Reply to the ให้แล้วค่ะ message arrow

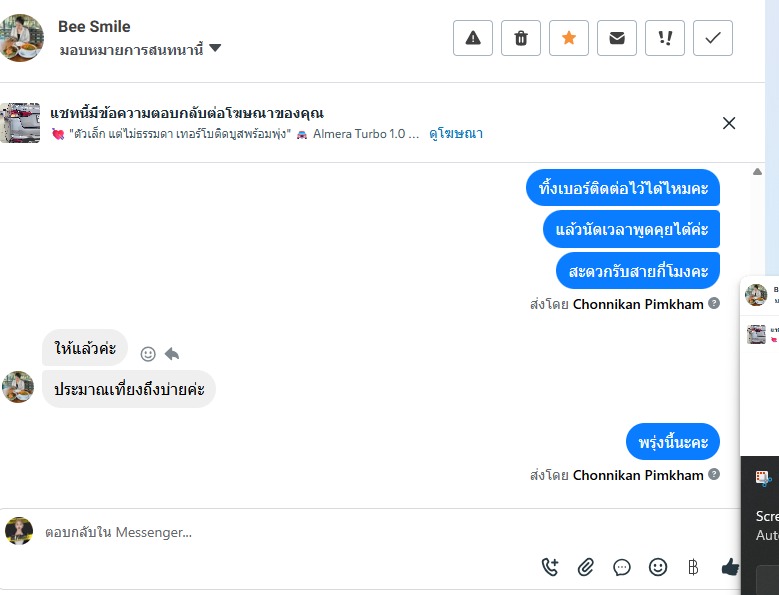click(x=172, y=353)
